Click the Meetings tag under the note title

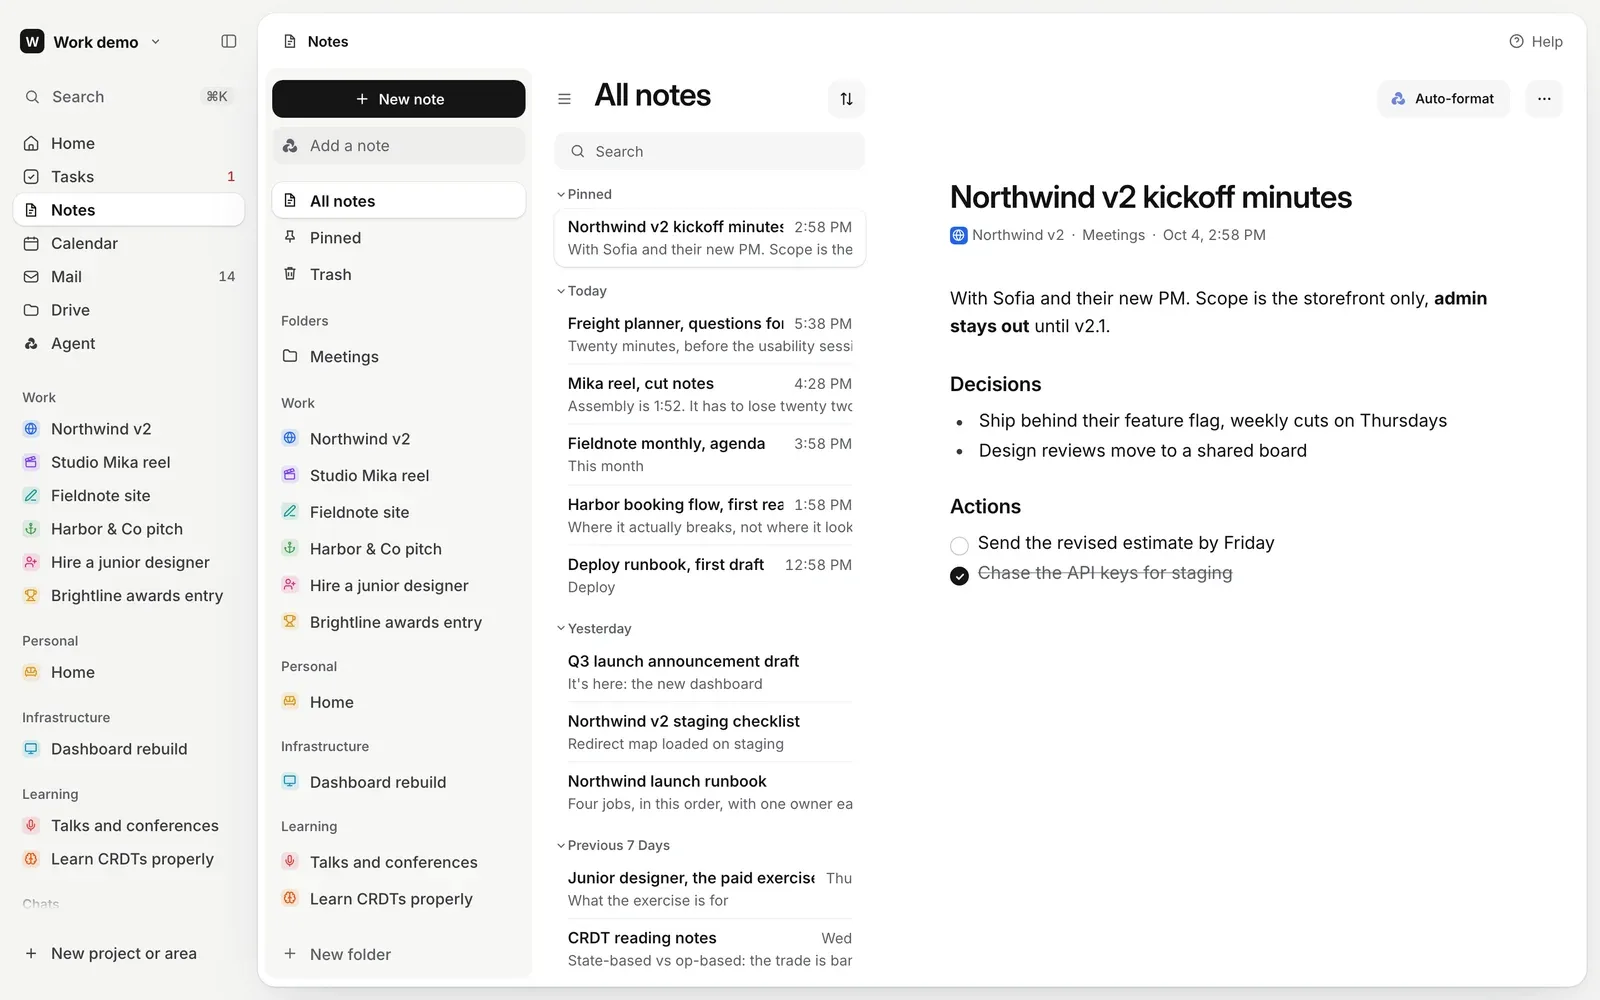click(x=1113, y=235)
